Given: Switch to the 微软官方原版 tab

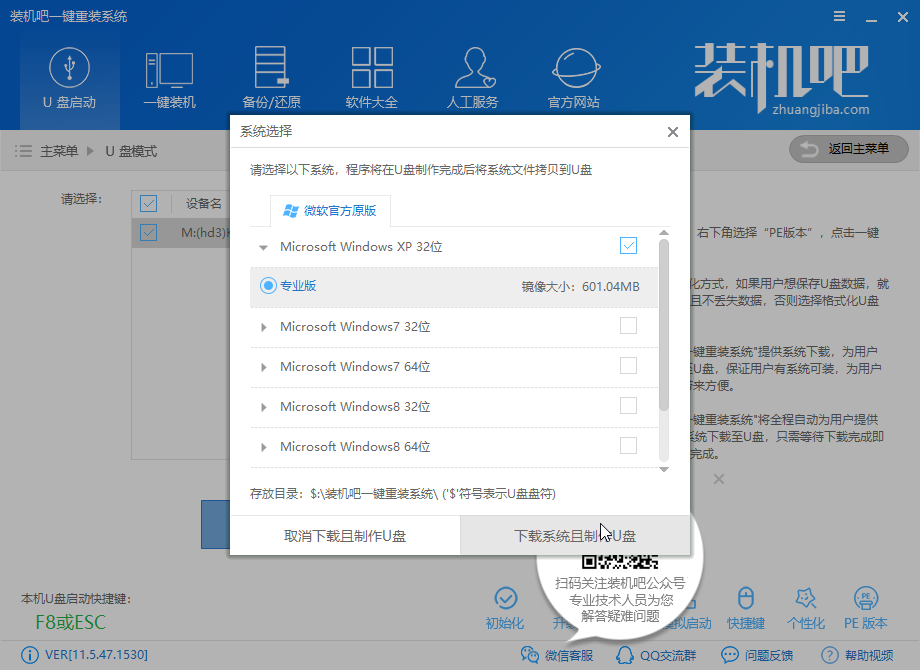Looking at the screenshot, I should tap(330, 211).
